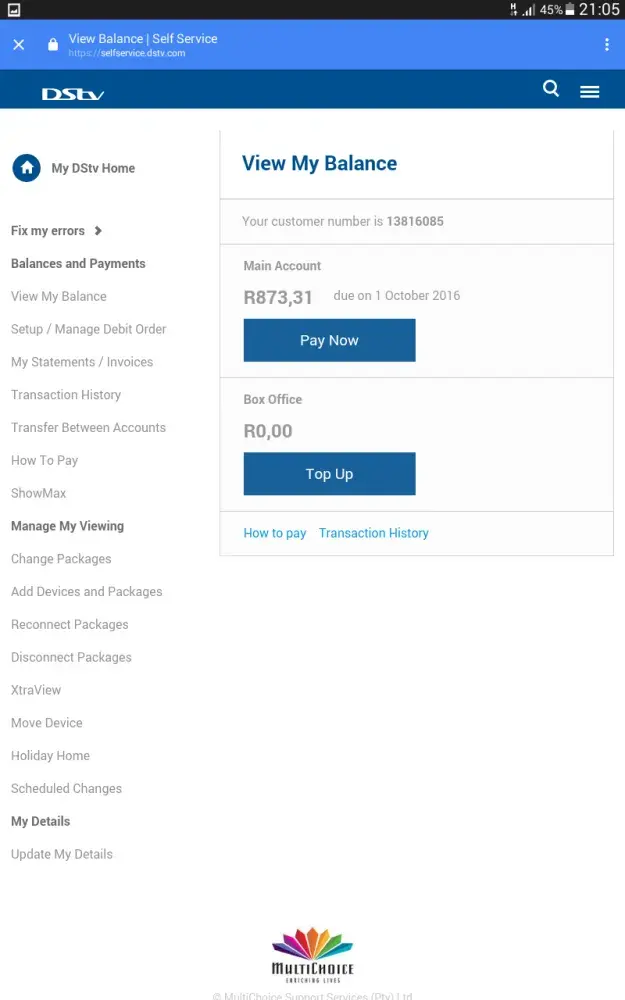
Task: Expand the Fix my errors arrow
Action: pyautogui.click(x=98, y=231)
